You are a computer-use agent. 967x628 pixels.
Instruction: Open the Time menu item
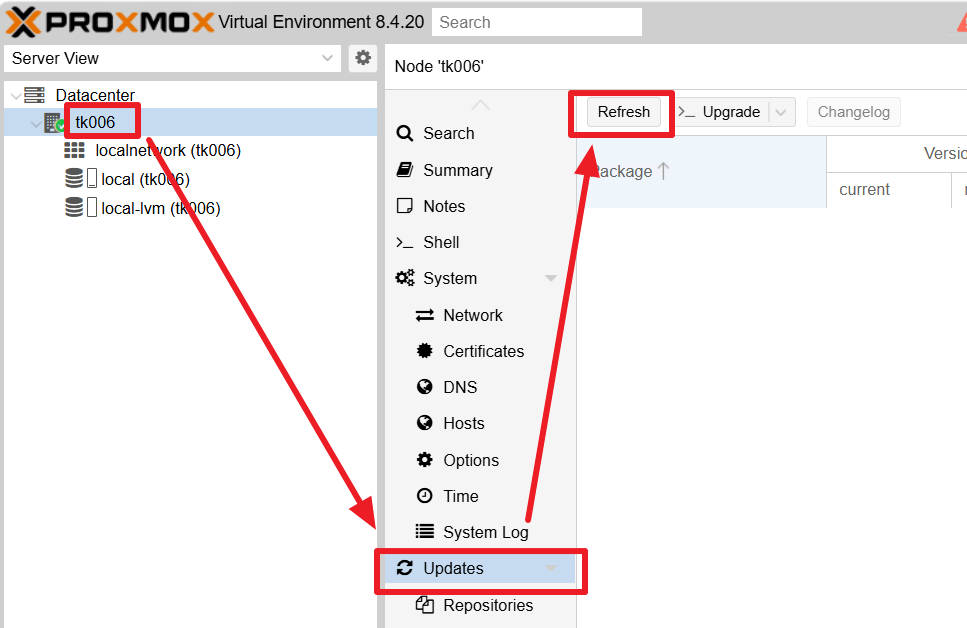pos(480,496)
